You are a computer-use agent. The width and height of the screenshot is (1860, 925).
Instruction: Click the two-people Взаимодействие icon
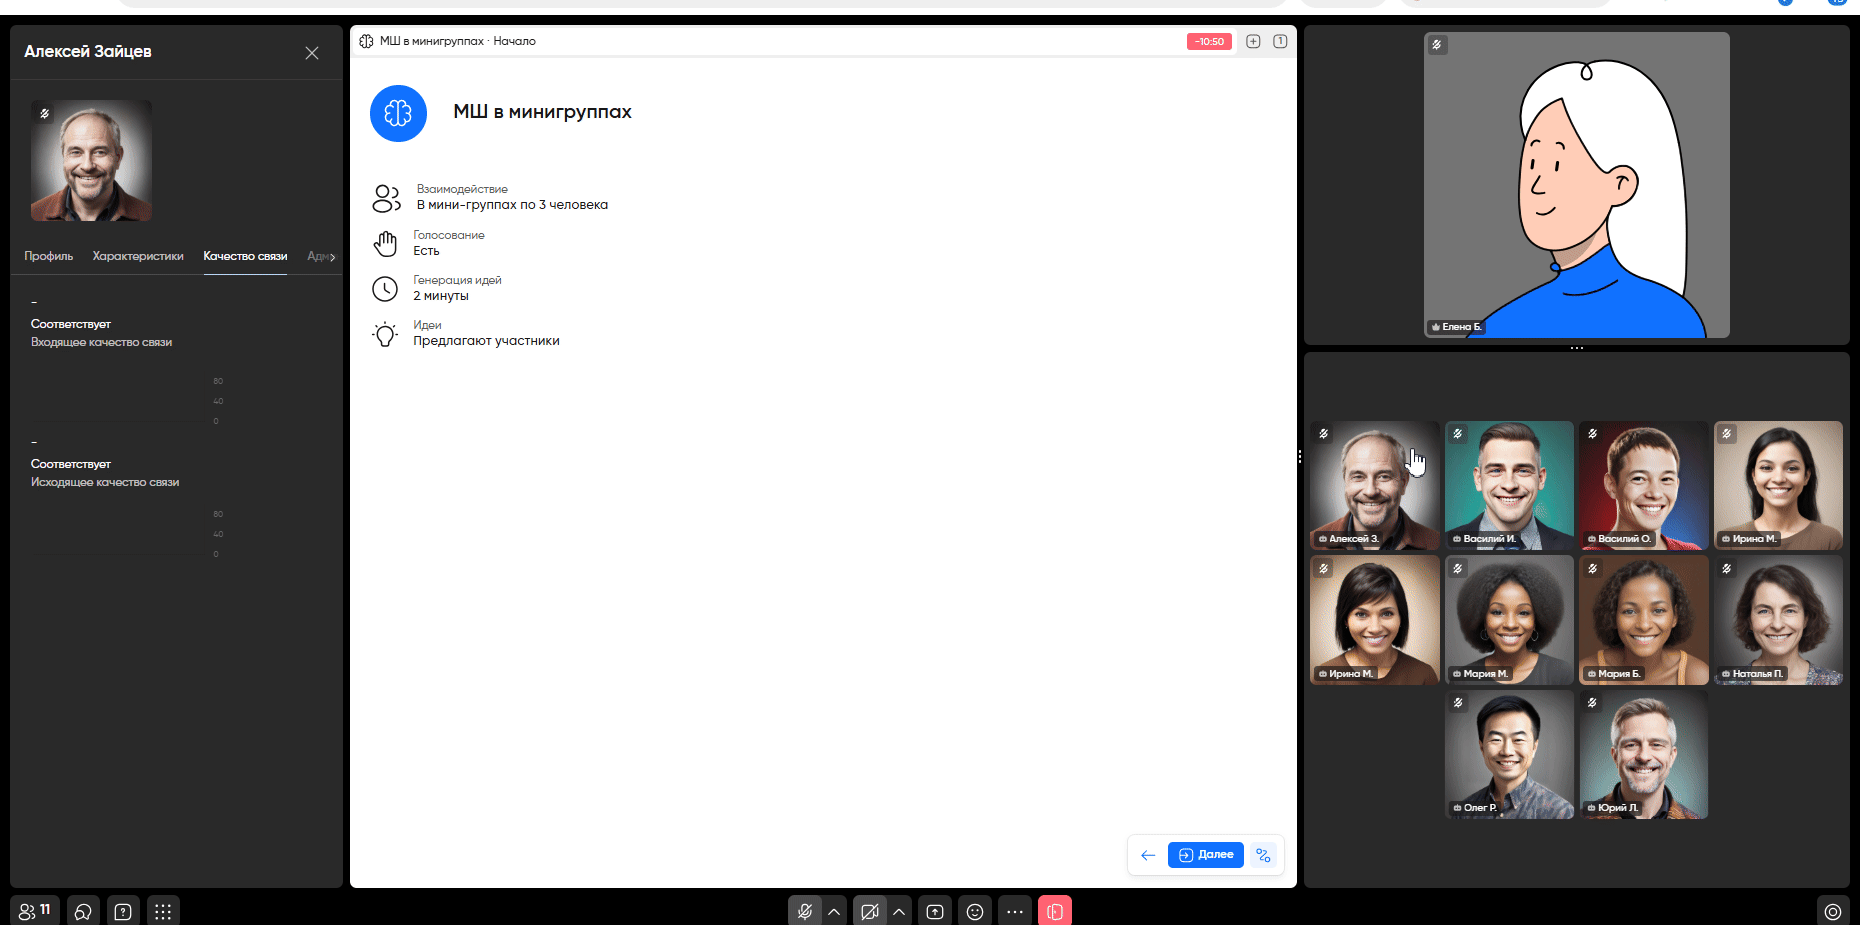(x=386, y=198)
